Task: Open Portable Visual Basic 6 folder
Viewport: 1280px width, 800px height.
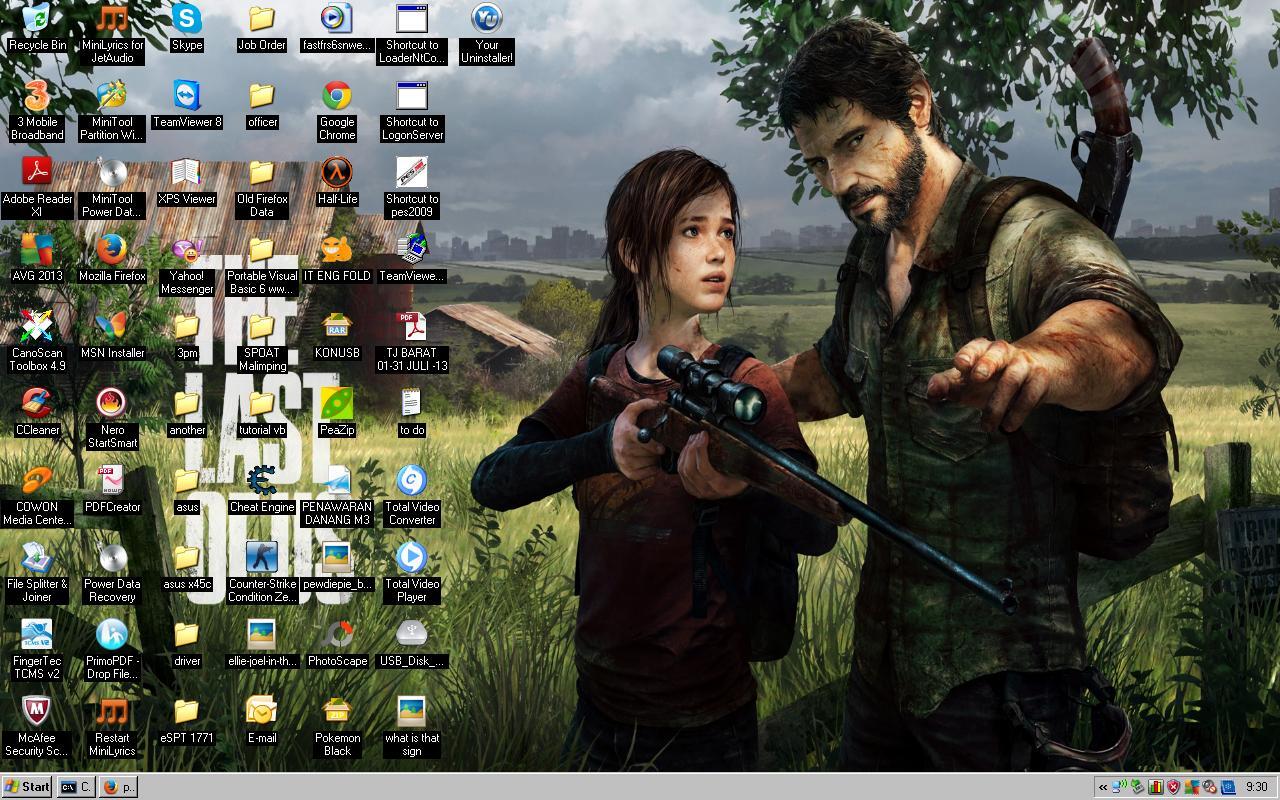Action: click(x=262, y=249)
